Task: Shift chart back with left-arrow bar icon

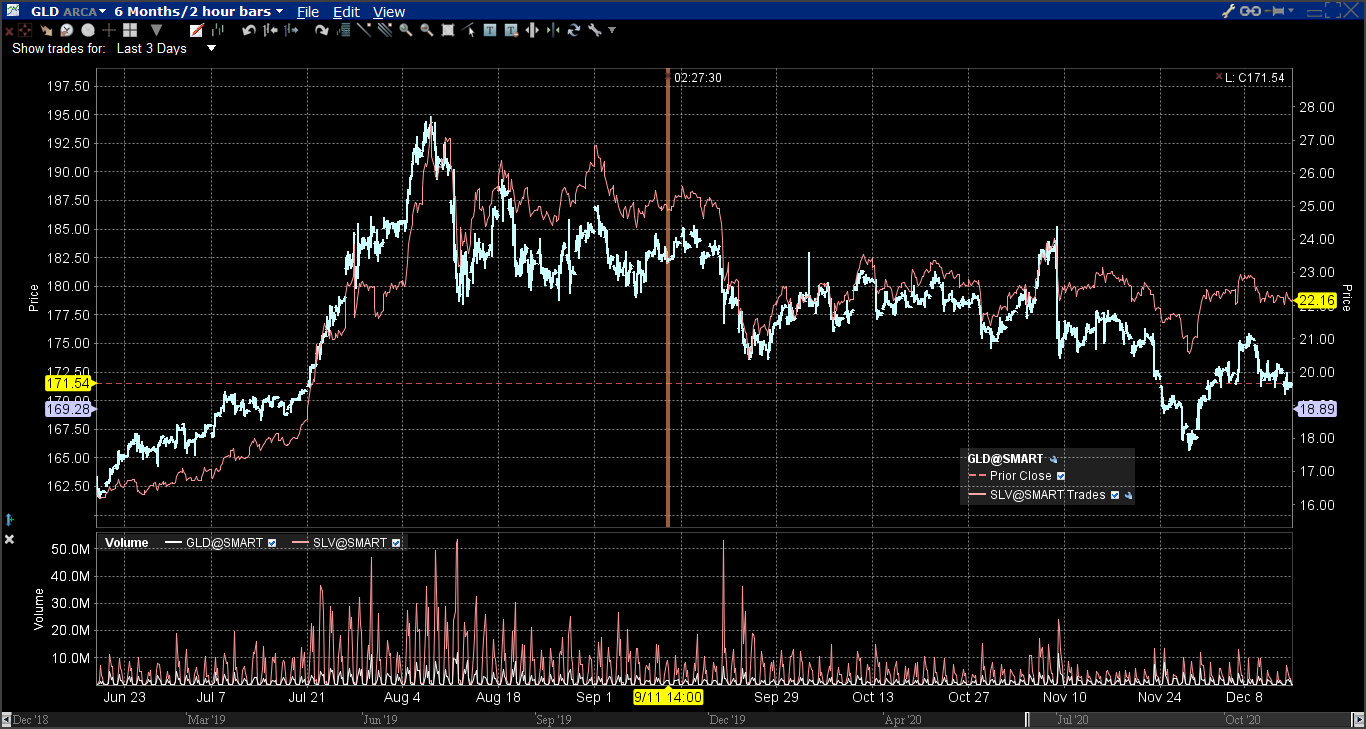Action: click(270, 30)
